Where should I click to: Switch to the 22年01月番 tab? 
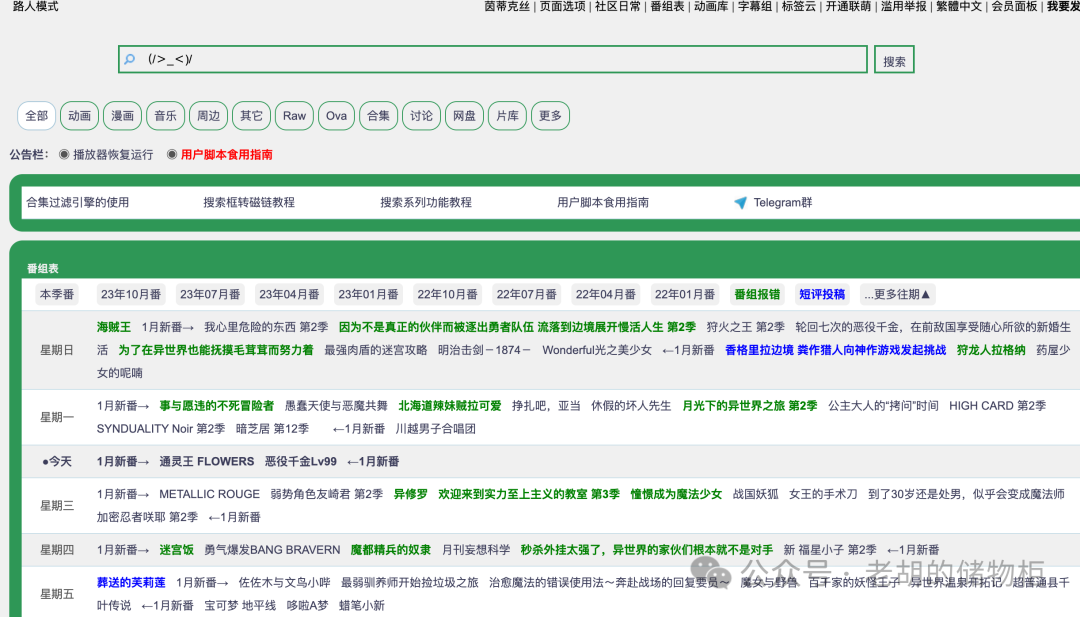pyautogui.click(x=686, y=293)
